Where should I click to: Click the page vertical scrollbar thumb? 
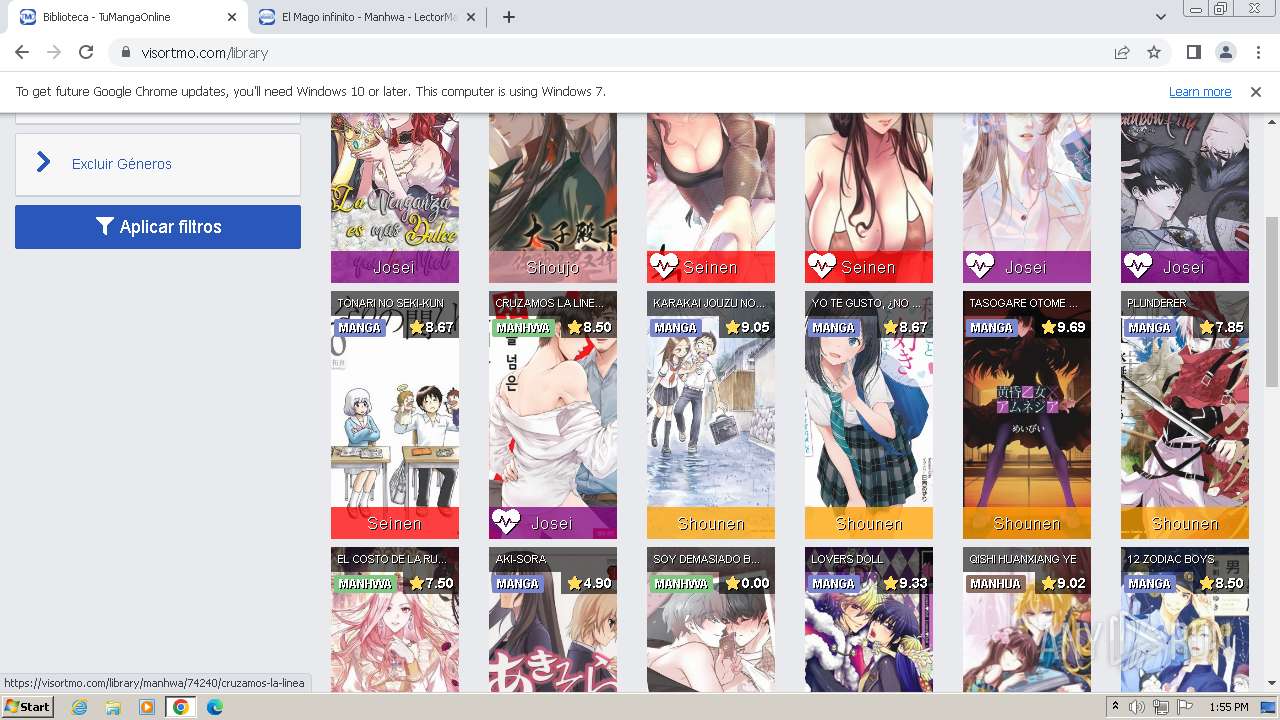pyautogui.click(x=1272, y=300)
